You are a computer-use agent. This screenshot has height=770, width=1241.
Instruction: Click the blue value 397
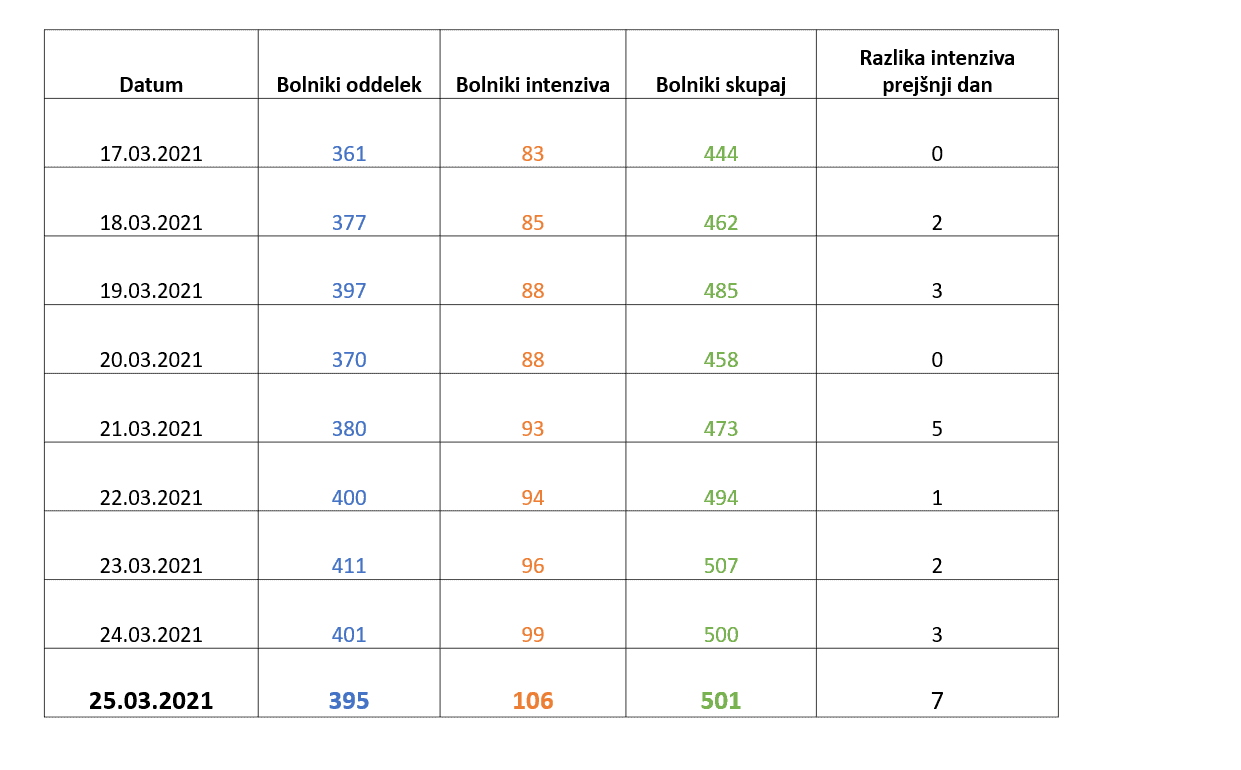(349, 291)
